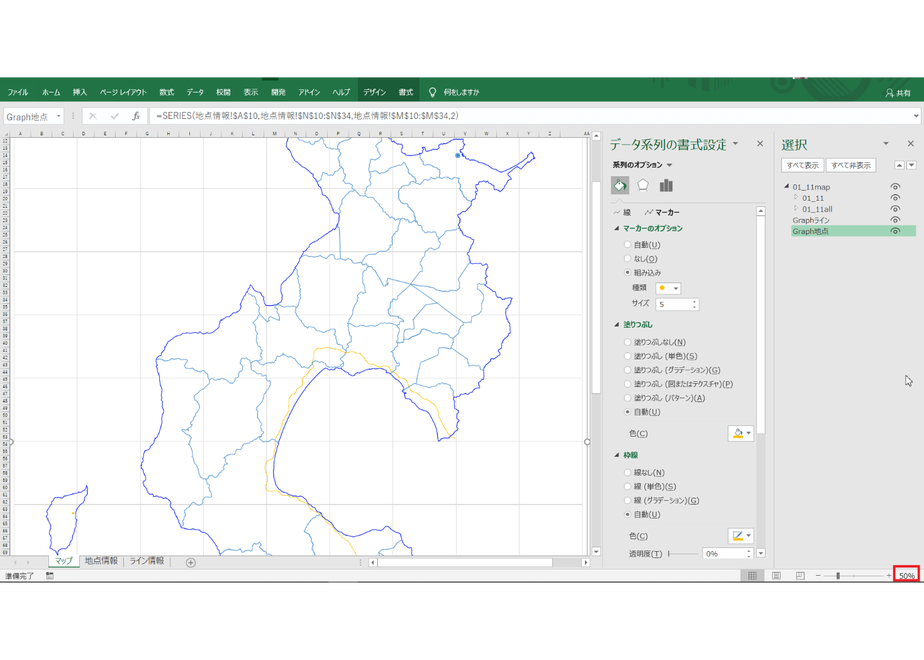This screenshot has width=924, height=660.
Task: Toggle visibility of 01_11map
Action: (x=895, y=187)
